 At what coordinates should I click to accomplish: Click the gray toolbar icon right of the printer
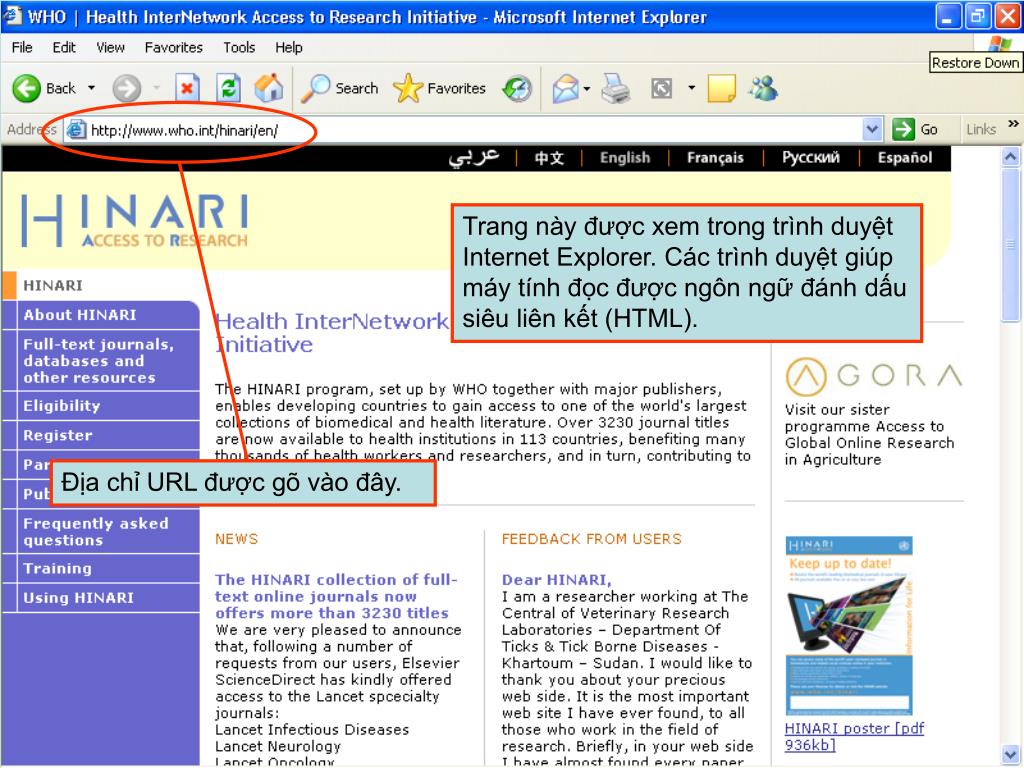pyautogui.click(x=662, y=88)
